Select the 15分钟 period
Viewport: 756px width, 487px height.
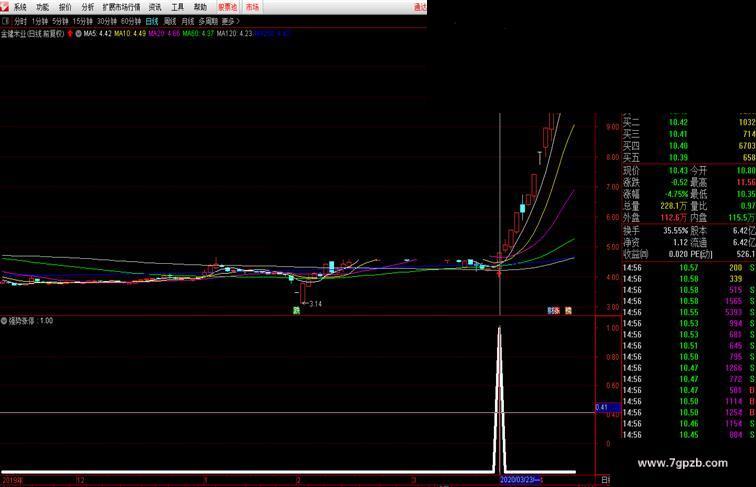click(82, 21)
